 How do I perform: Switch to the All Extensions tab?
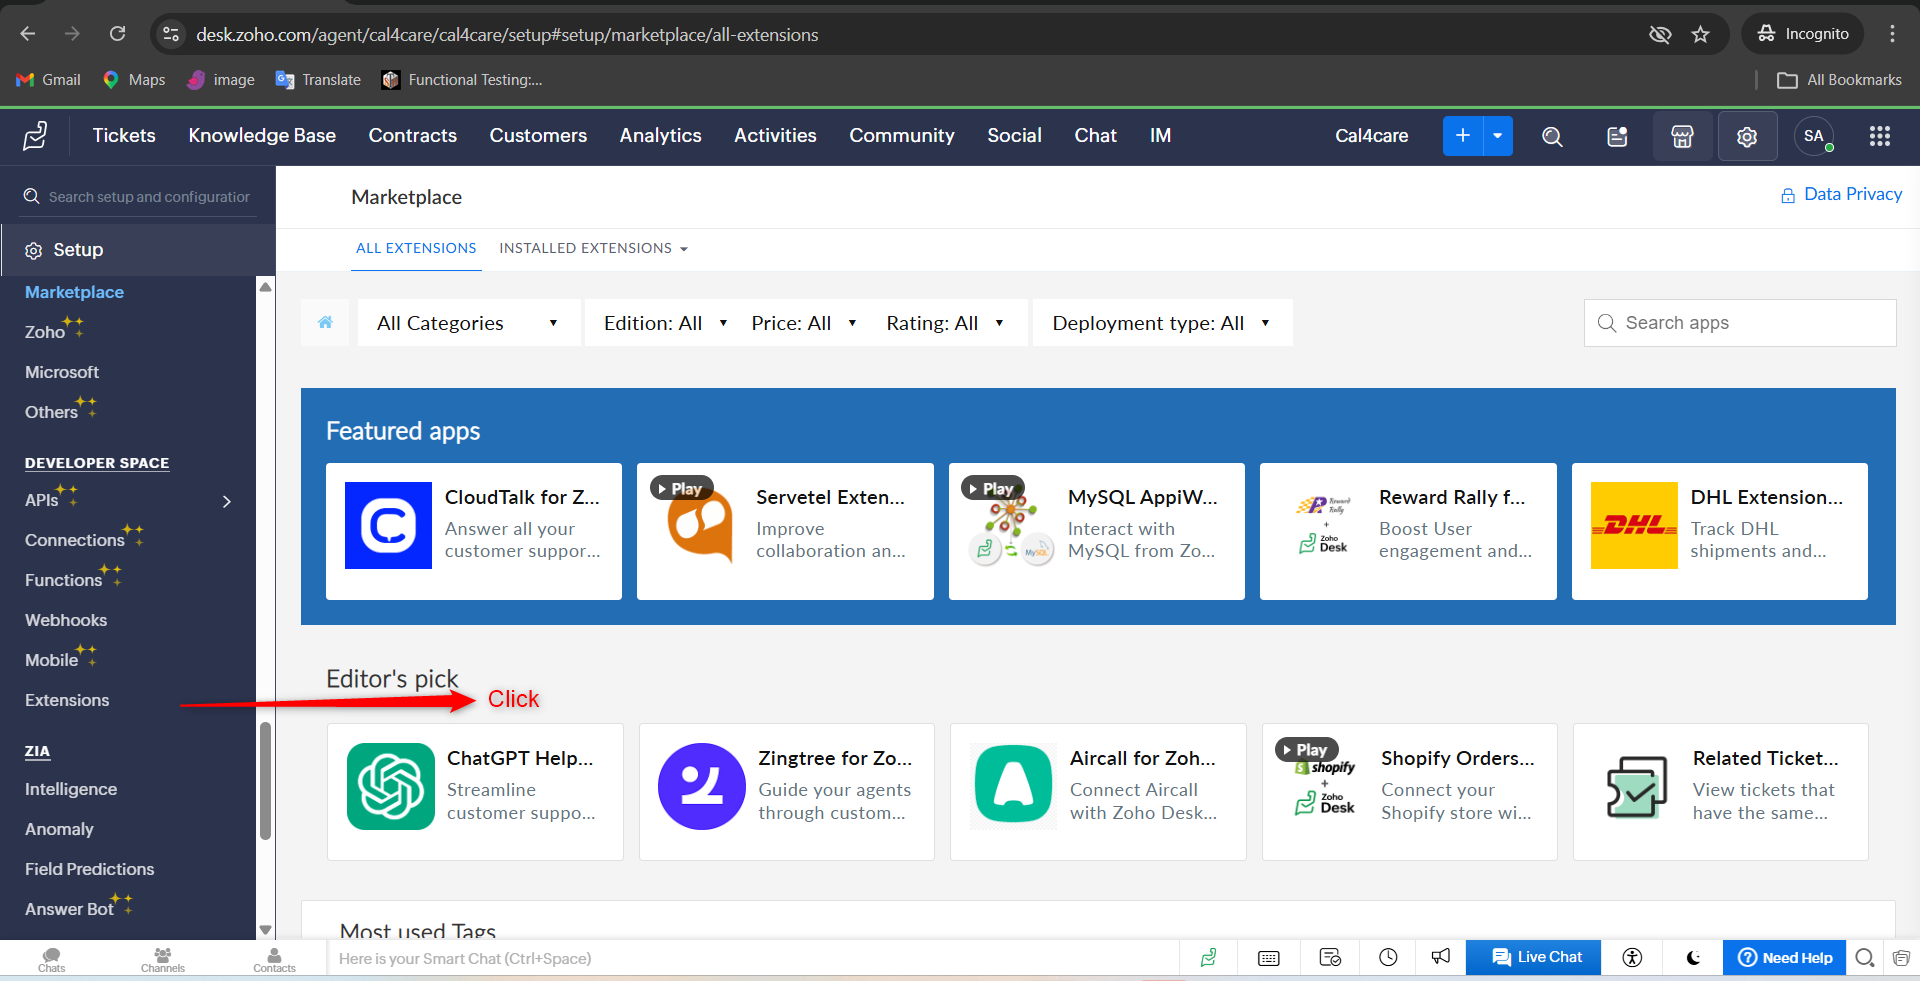(x=416, y=248)
